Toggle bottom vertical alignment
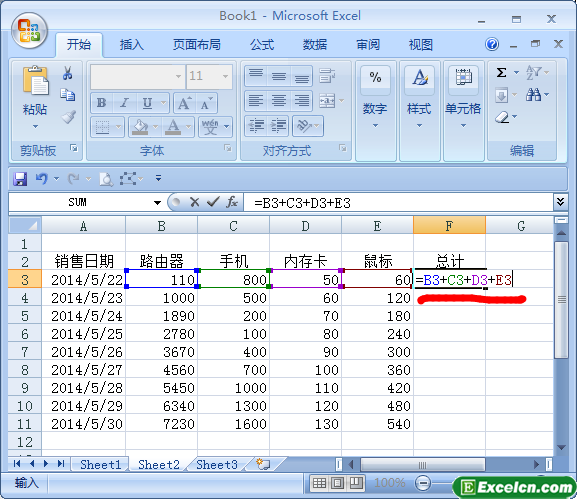The height and width of the screenshot is (499, 577). (x=301, y=76)
